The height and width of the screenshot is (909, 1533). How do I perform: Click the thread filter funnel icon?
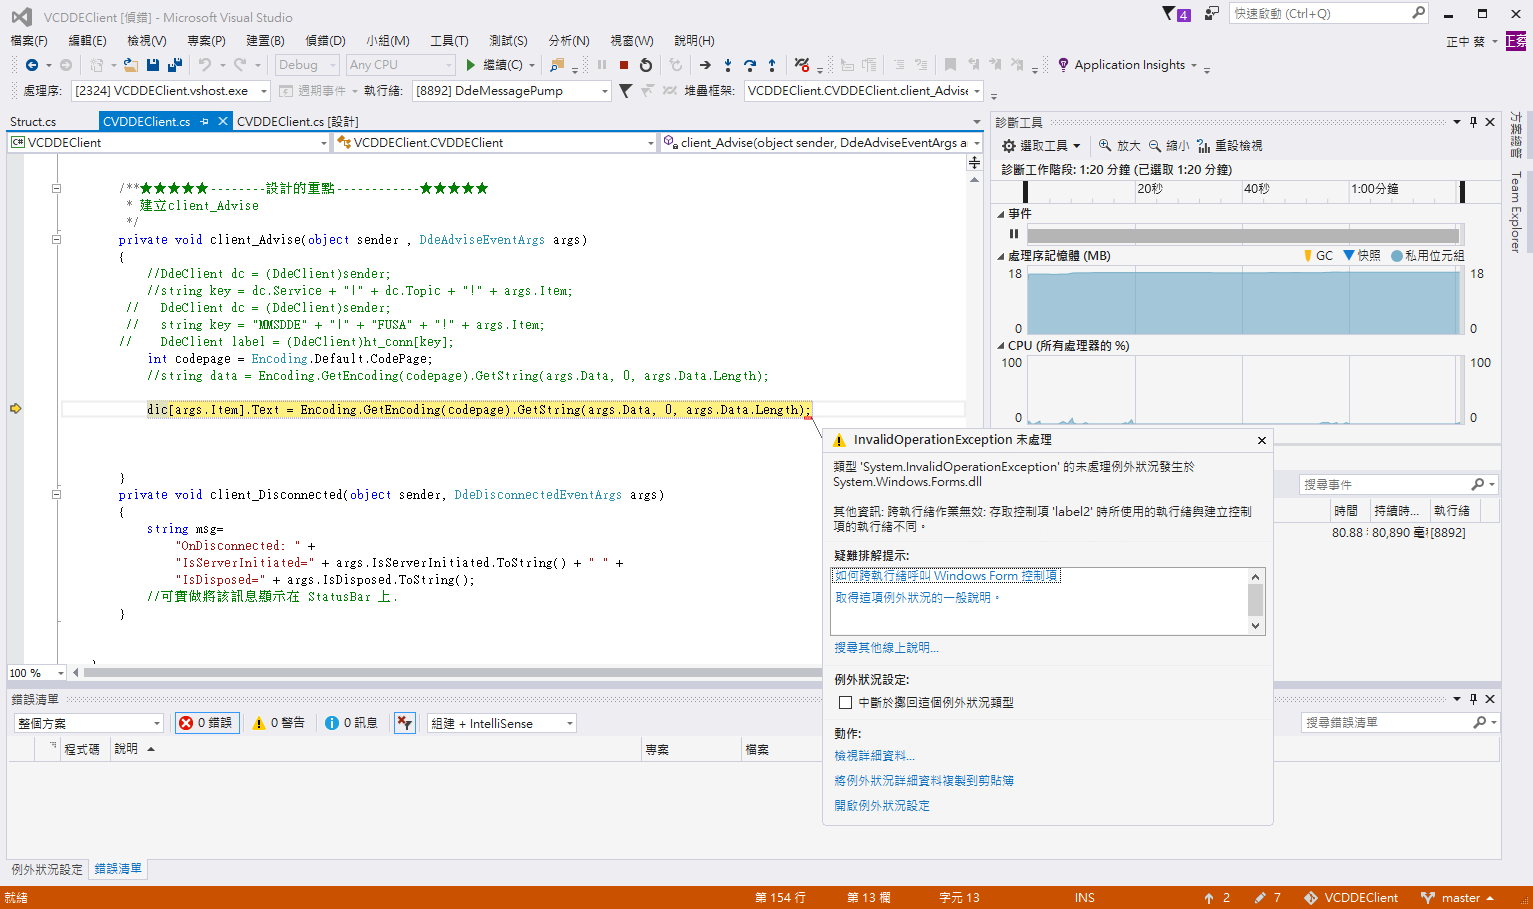[626, 91]
